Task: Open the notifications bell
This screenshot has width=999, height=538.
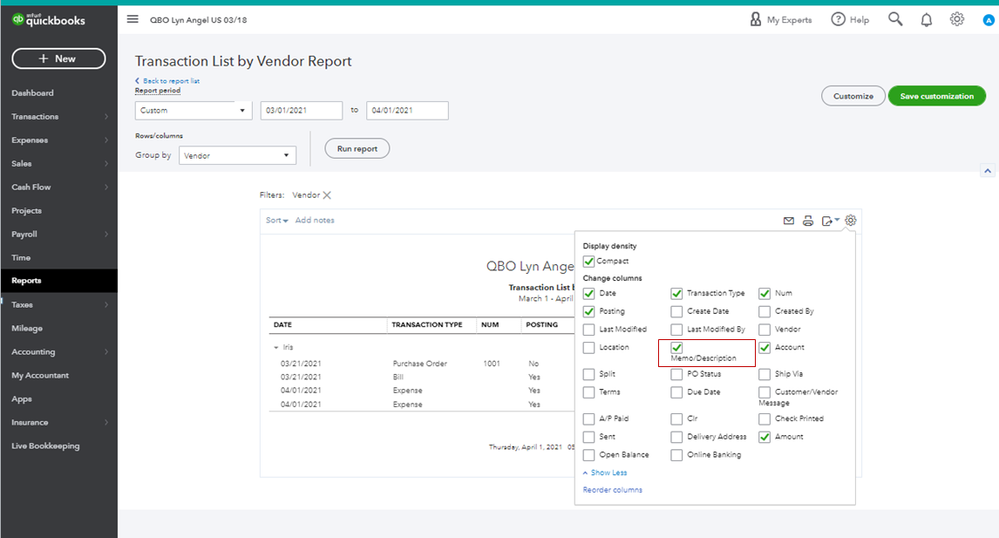Action: [926, 20]
